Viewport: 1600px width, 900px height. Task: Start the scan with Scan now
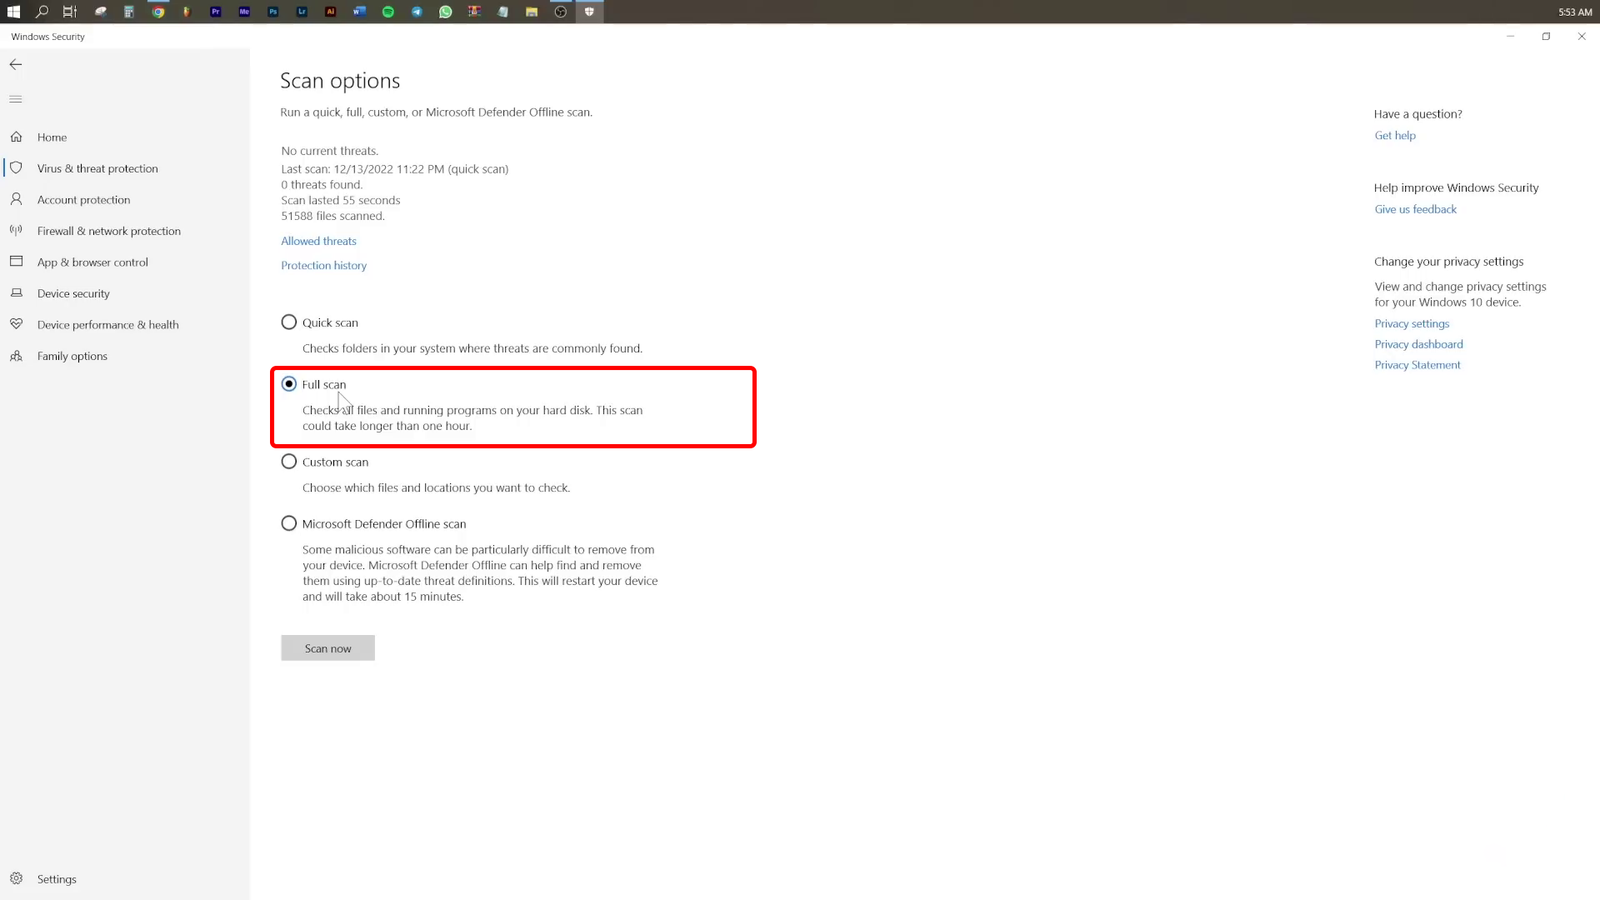(328, 648)
